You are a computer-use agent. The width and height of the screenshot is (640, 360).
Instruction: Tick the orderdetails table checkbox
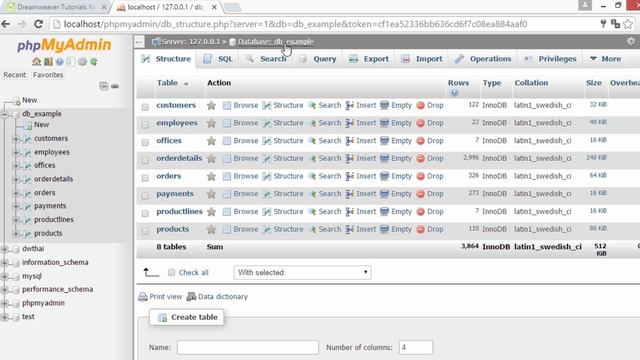[x=145, y=160]
